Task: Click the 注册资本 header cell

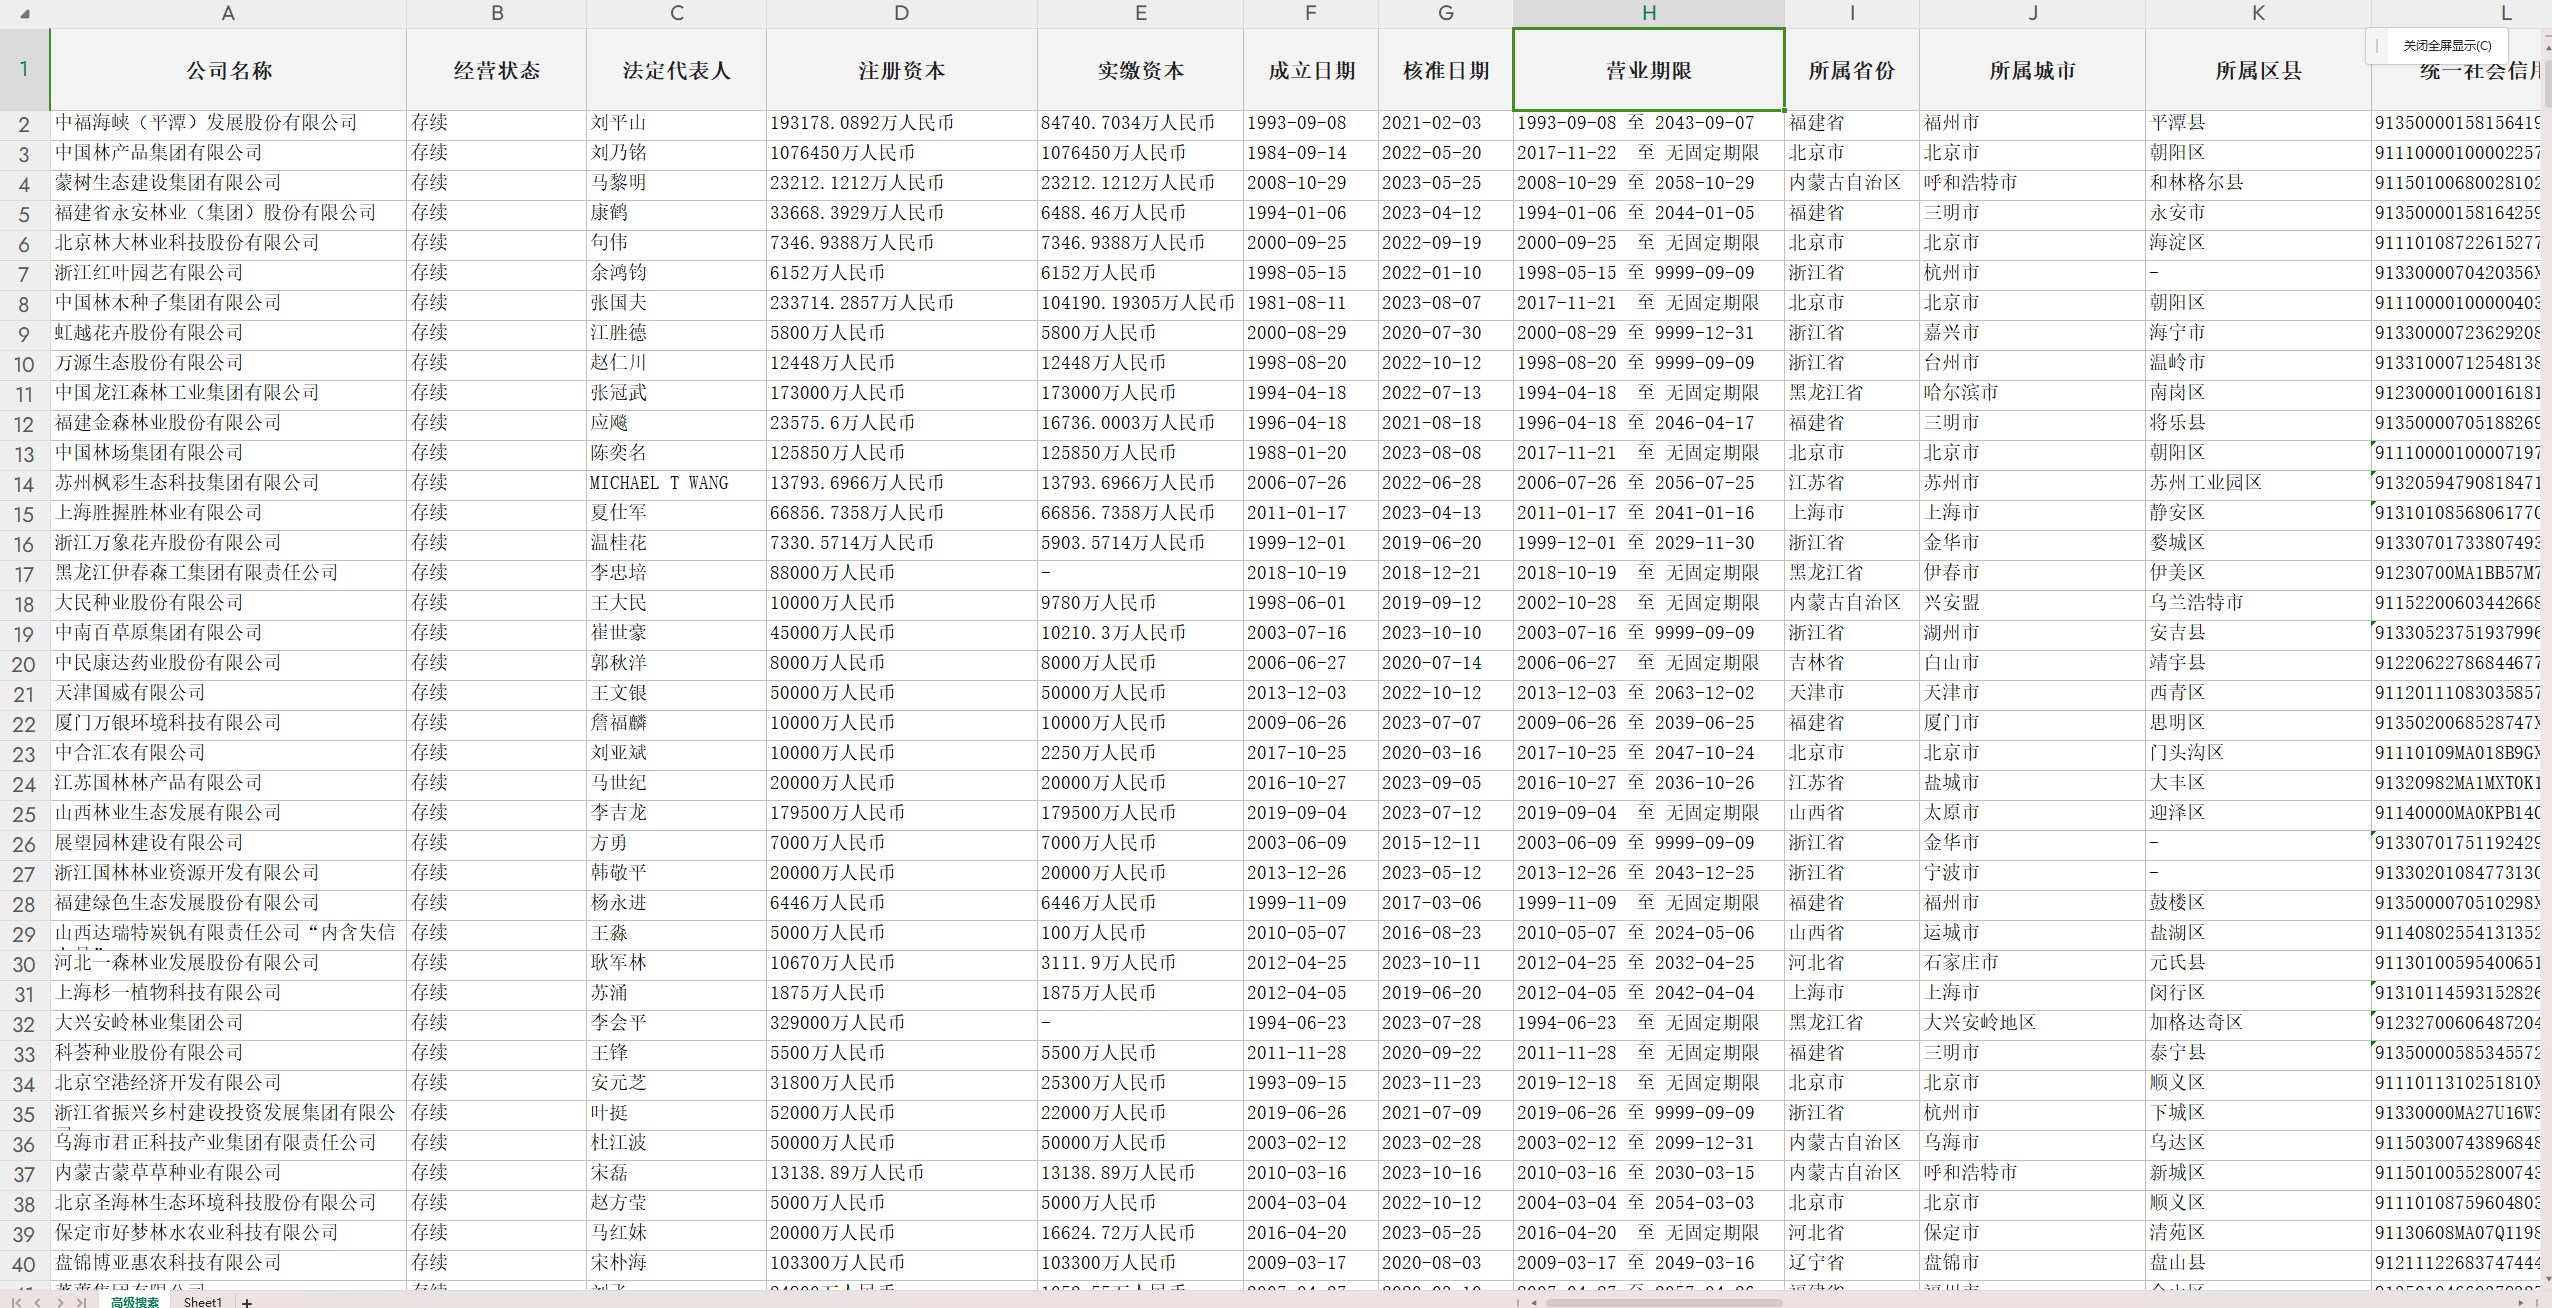Action: (902, 70)
